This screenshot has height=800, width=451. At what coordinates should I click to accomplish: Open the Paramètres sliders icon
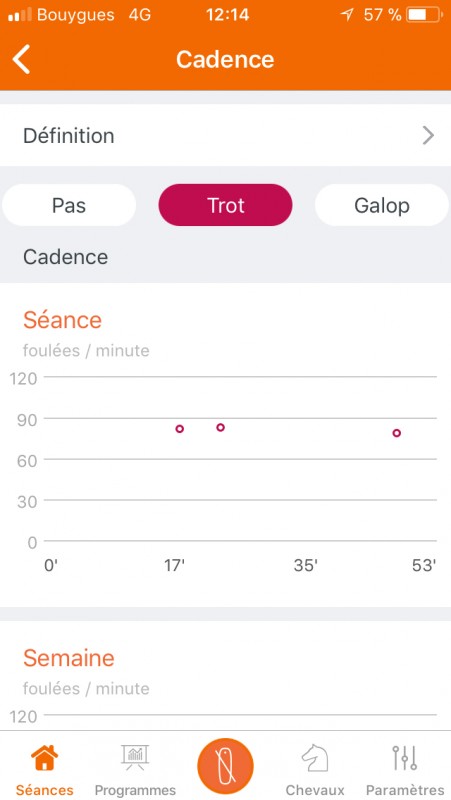point(405,758)
